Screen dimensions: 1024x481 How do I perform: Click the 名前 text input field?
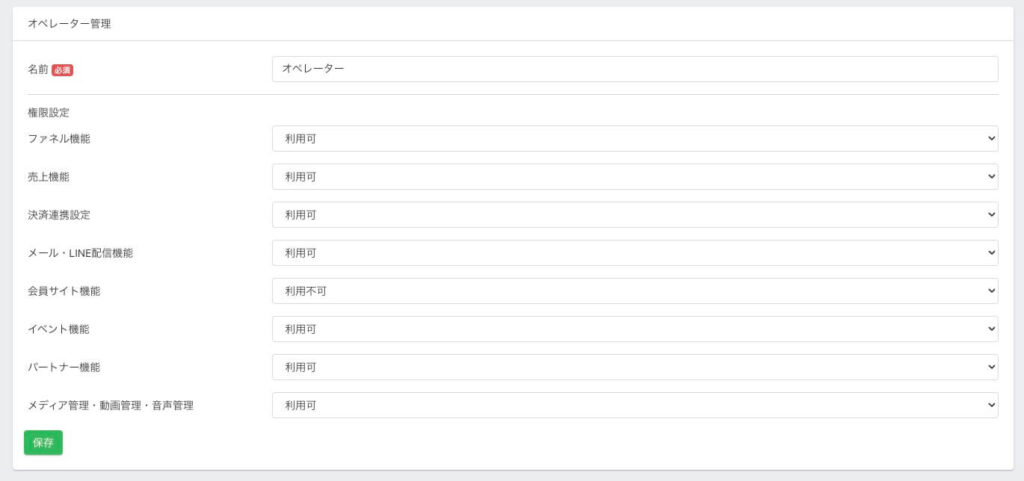coord(635,69)
